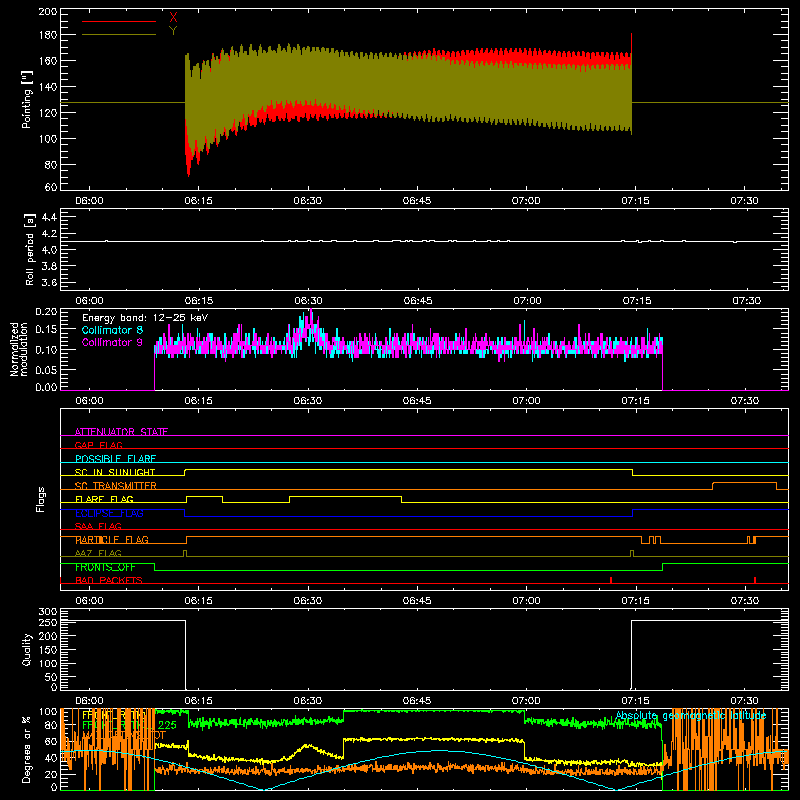Click the '300' quality tick
Image resolution: width=800 pixels, height=800 pixels.
click(x=48, y=612)
